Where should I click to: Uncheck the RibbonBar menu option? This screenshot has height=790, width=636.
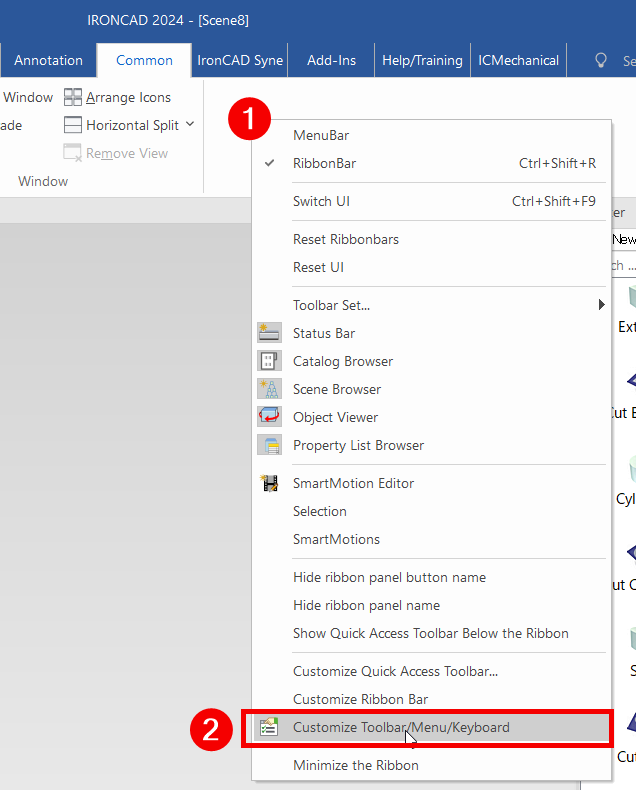[x=324, y=163]
